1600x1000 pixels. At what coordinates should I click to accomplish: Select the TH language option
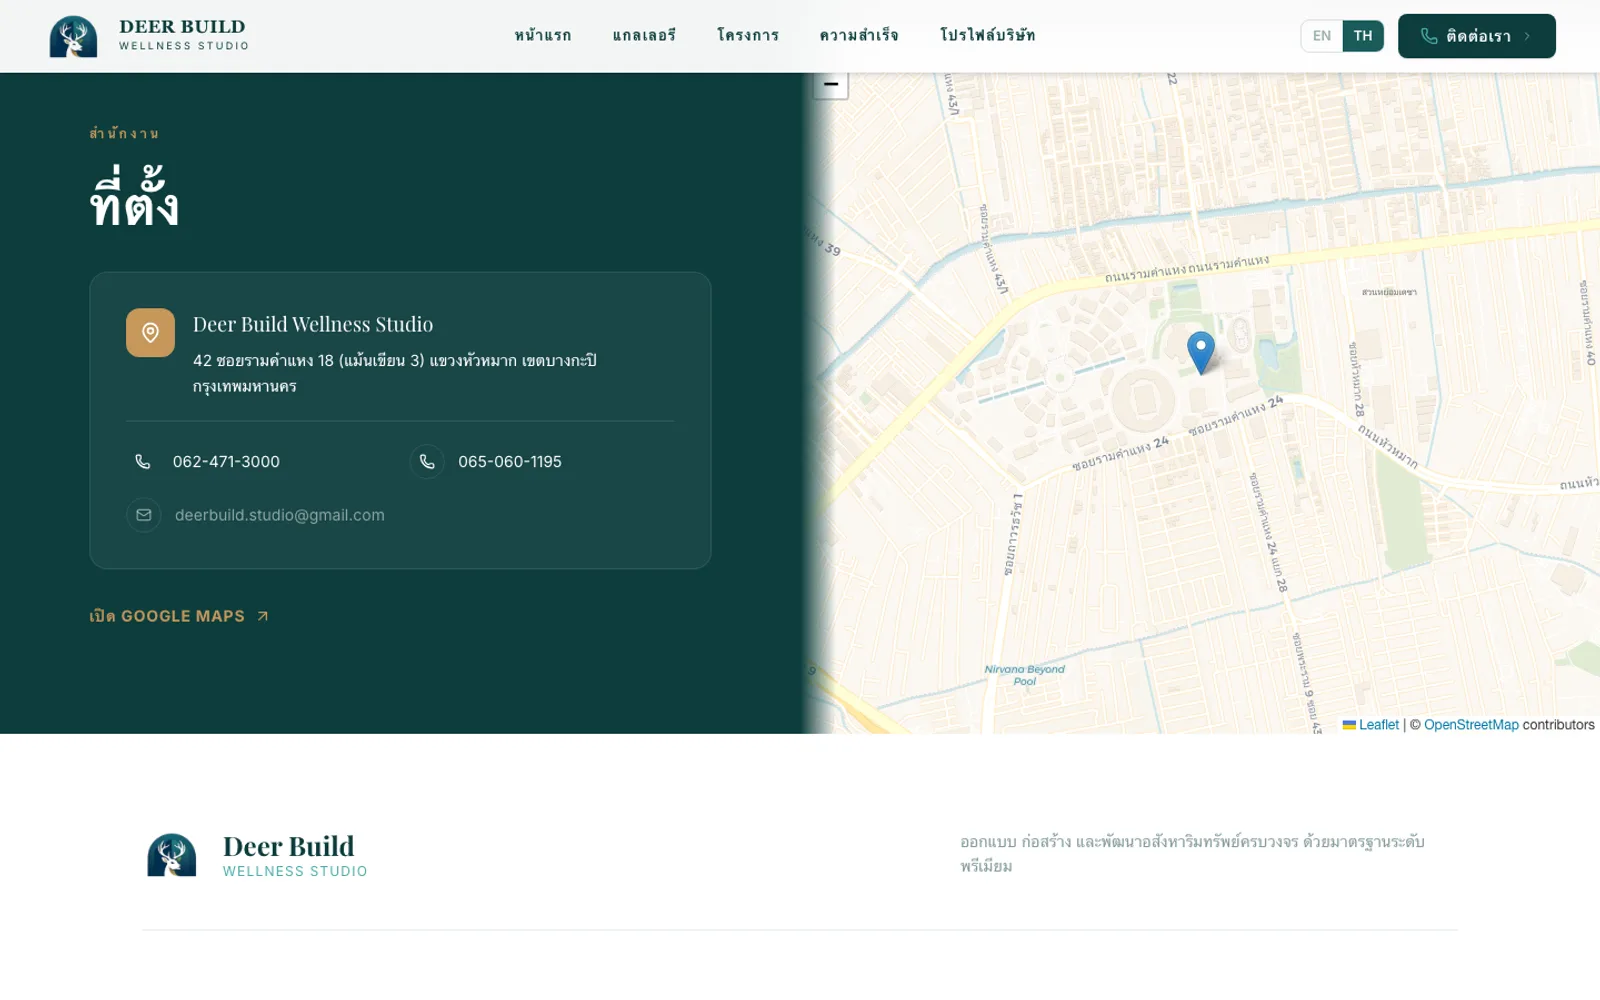1363,36
